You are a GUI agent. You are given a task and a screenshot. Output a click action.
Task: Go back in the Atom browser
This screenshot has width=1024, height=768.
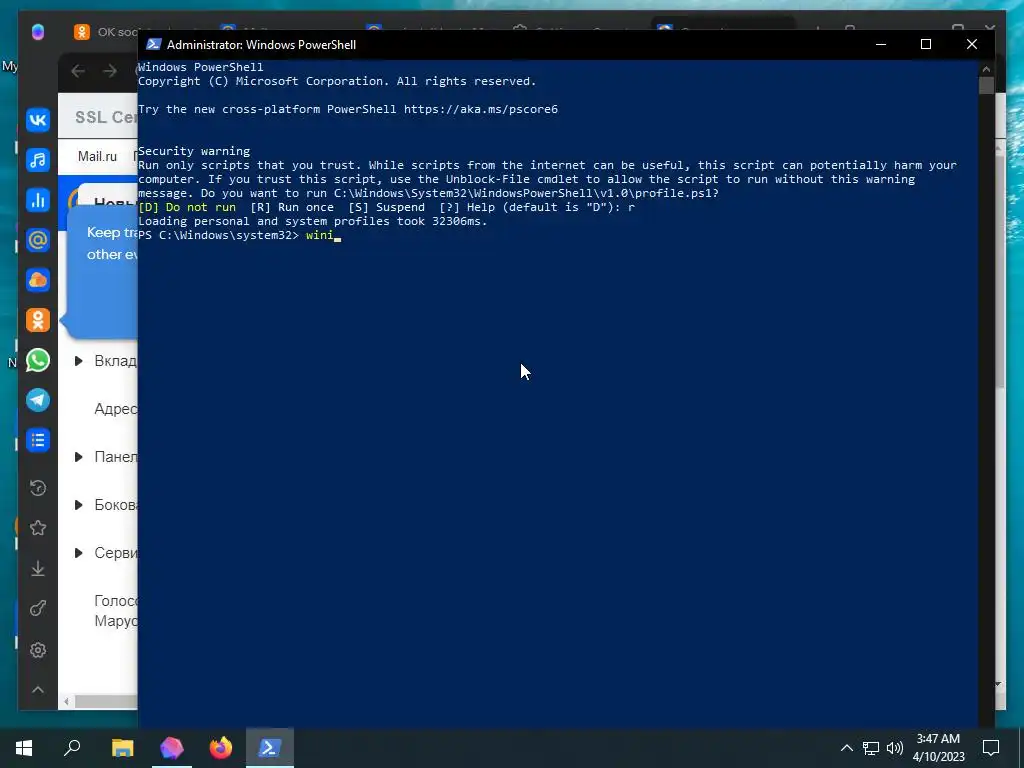click(x=78, y=71)
